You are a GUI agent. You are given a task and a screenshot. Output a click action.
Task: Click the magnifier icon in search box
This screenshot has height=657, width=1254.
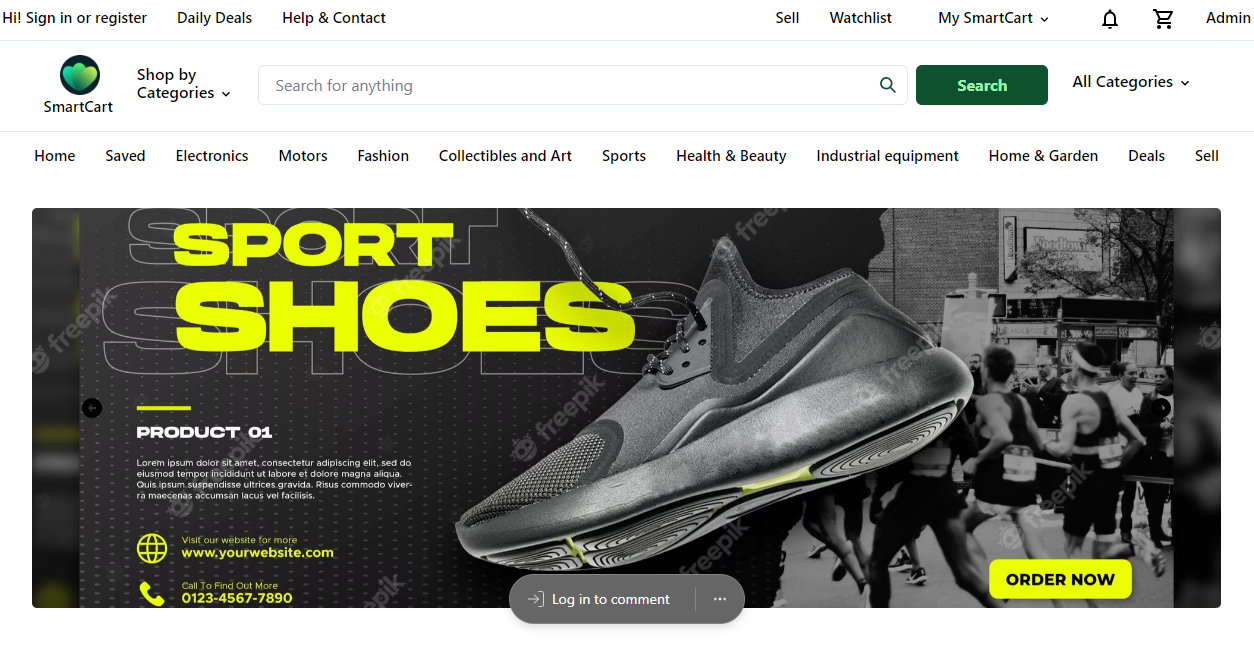coord(887,85)
